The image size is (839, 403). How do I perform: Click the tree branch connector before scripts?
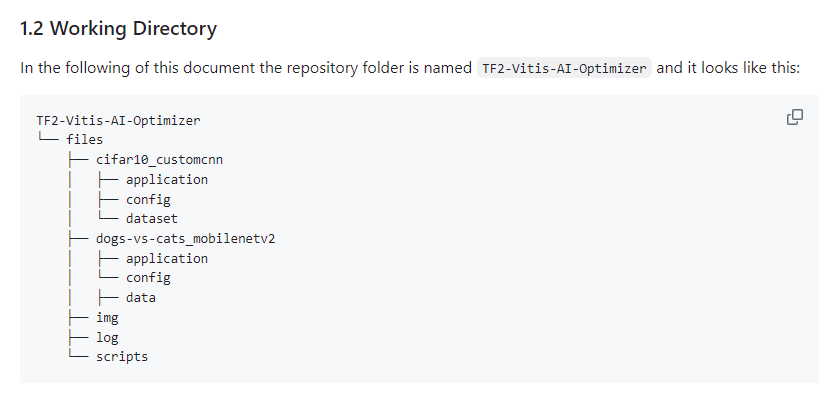click(x=78, y=357)
